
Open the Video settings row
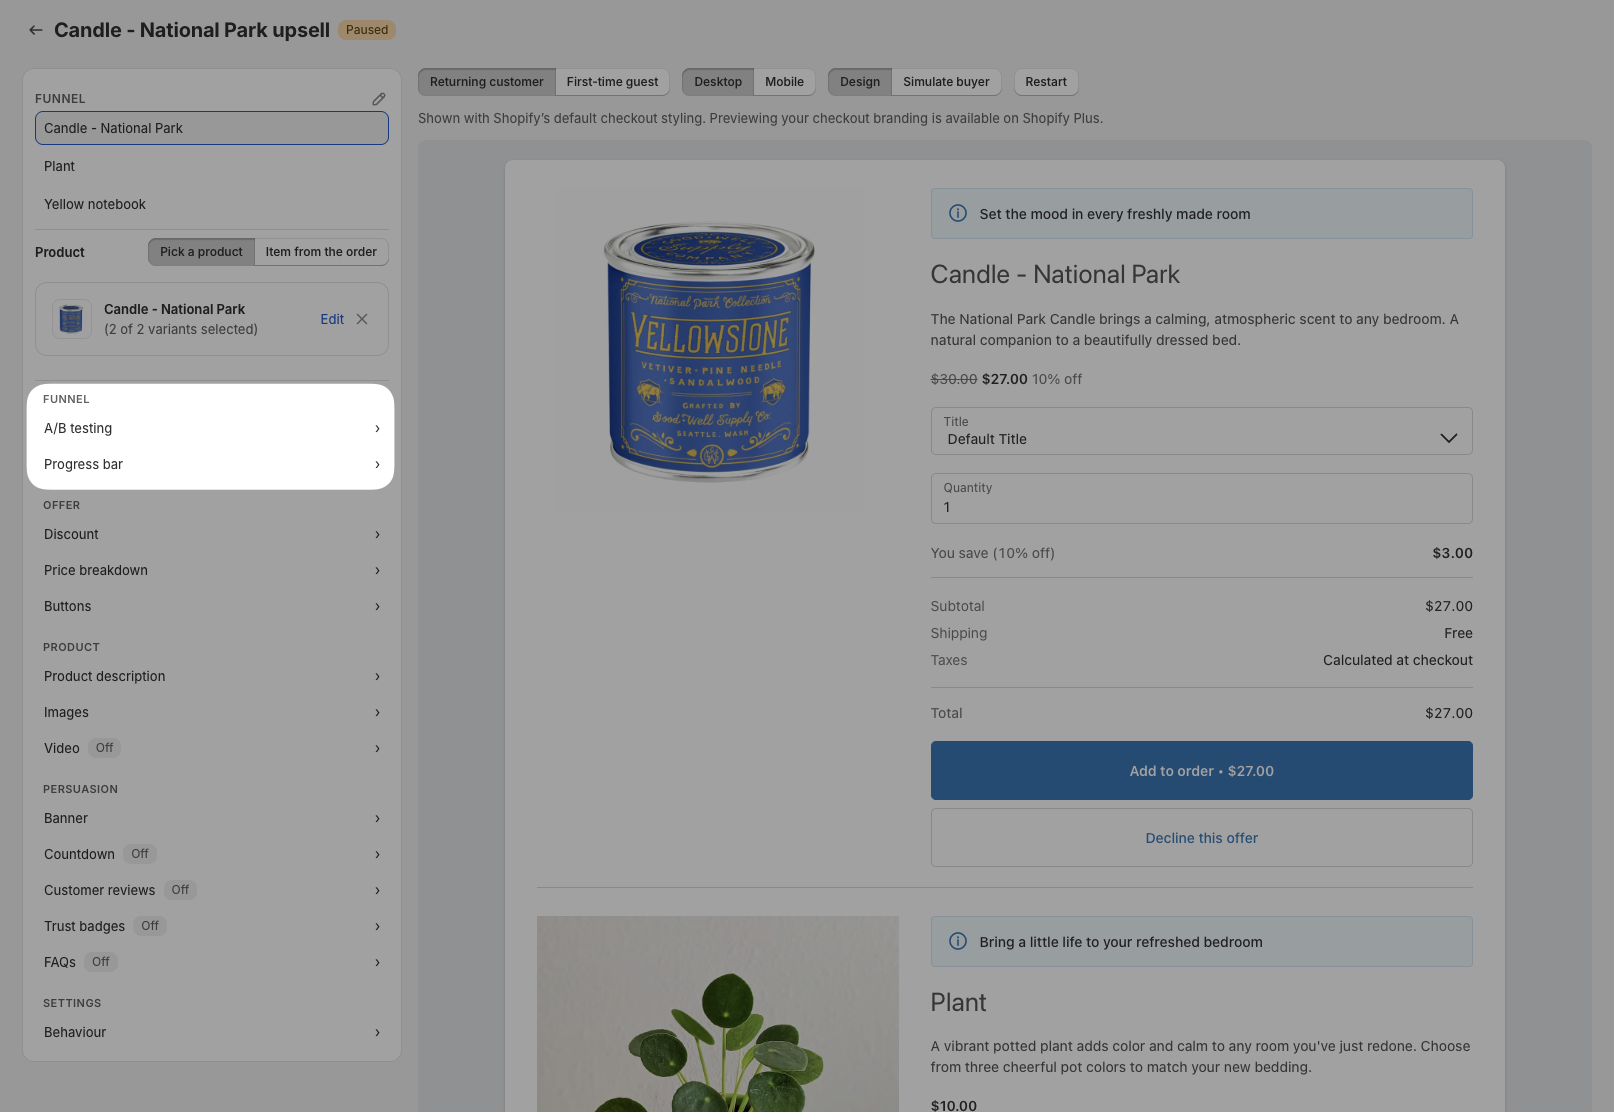click(212, 748)
